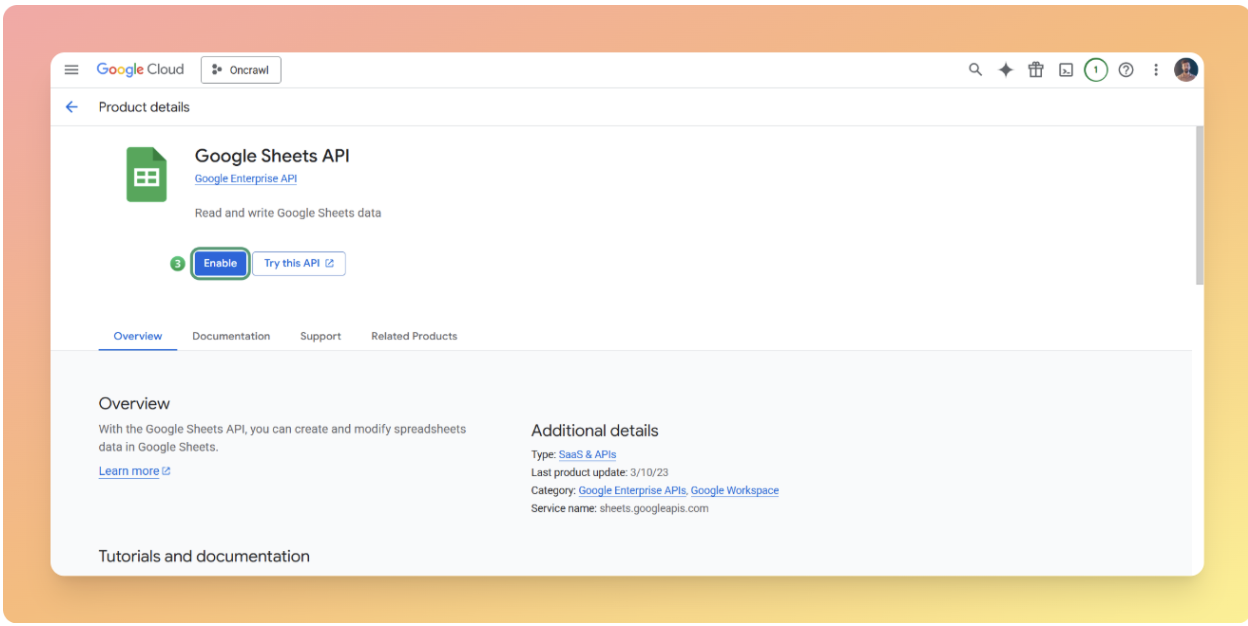The height and width of the screenshot is (626, 1248).
Task: View free trial gift offer icon
Action: (x=1035, y=69)
